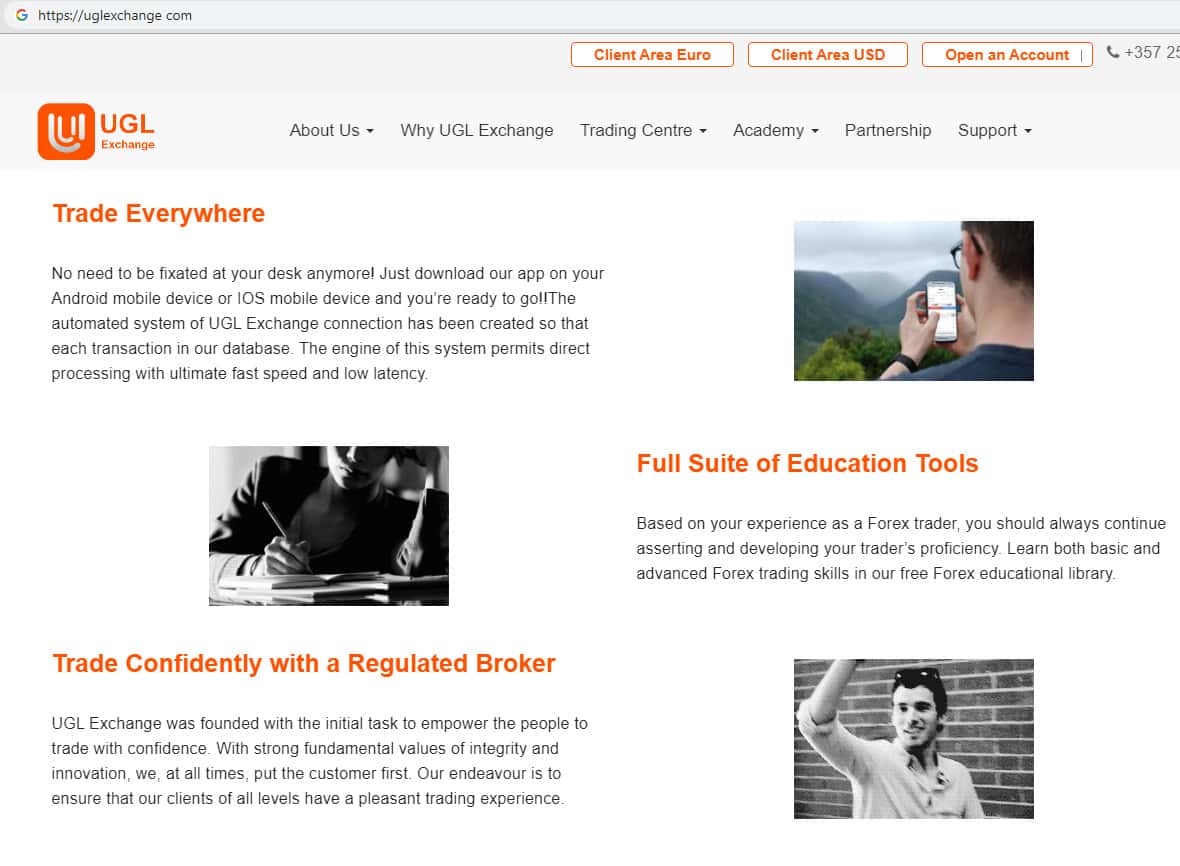Go to the Partnership page
This screenshot has height=866, width=1180.
tap(887, 130)
